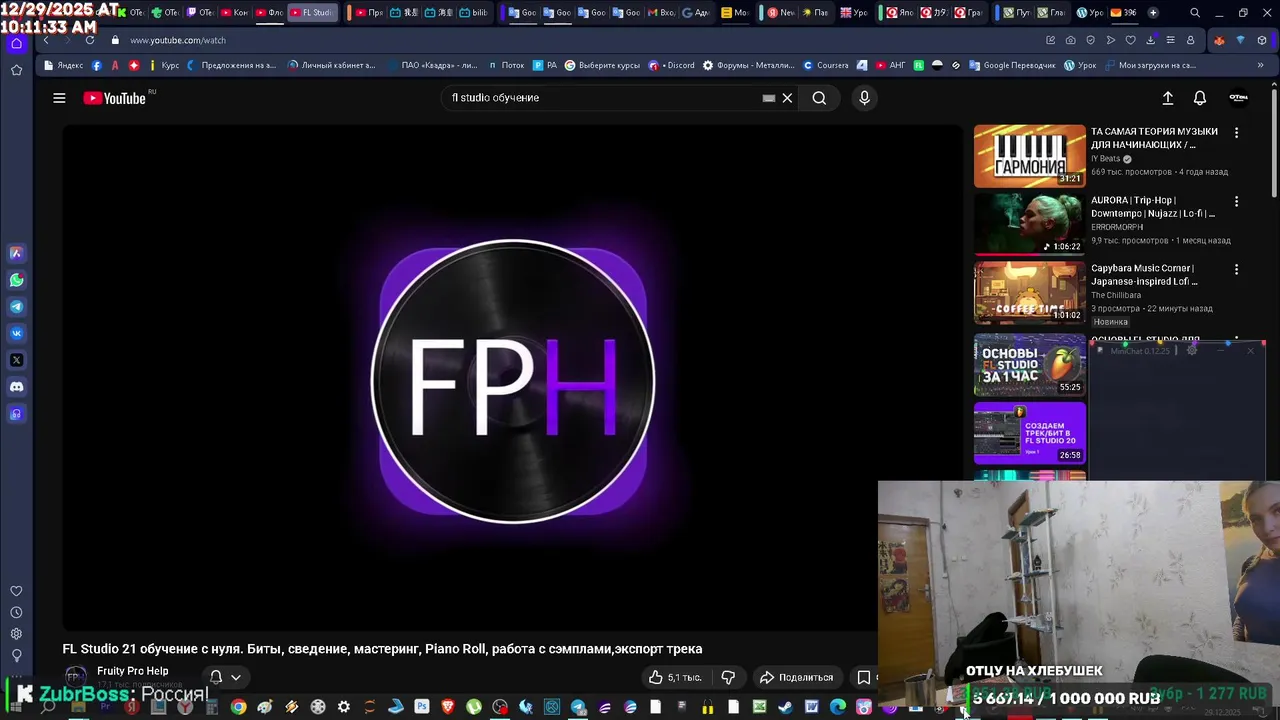Open Google Chrome from the taskbar
1280x720 pixels.
coord(238,707)
